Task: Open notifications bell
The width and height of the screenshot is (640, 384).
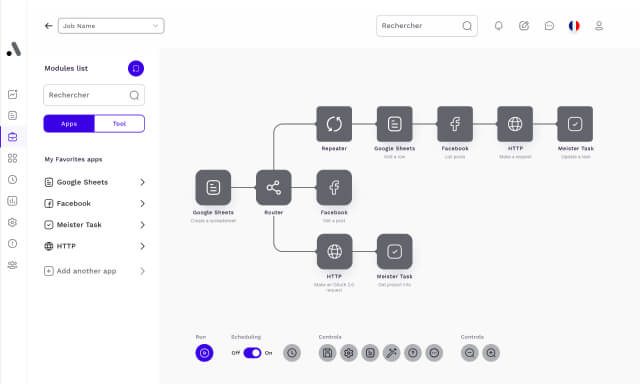Action: point(498,26)
